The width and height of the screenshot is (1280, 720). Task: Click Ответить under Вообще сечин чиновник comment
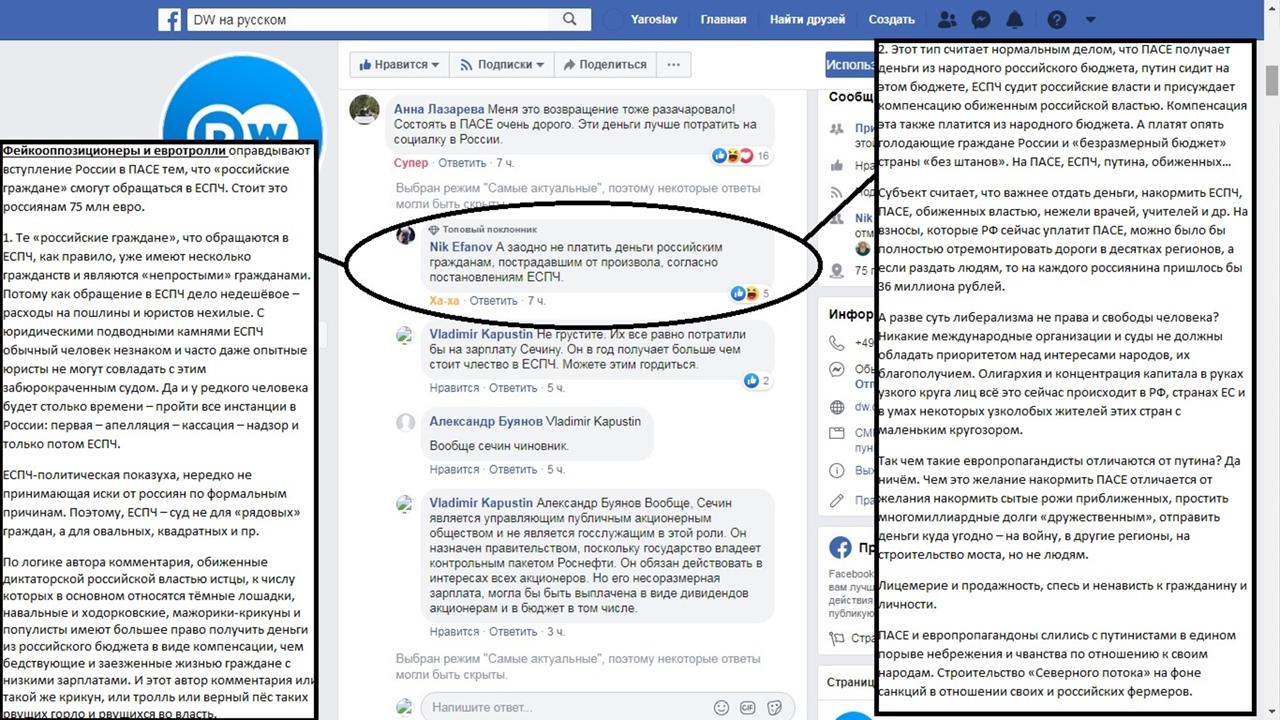(x=514, y=469)
